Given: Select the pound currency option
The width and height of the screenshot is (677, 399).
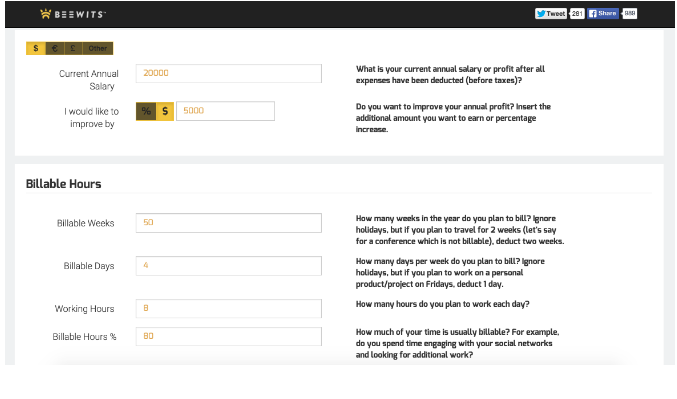Looking at the screenshot, I should [73, 48].
